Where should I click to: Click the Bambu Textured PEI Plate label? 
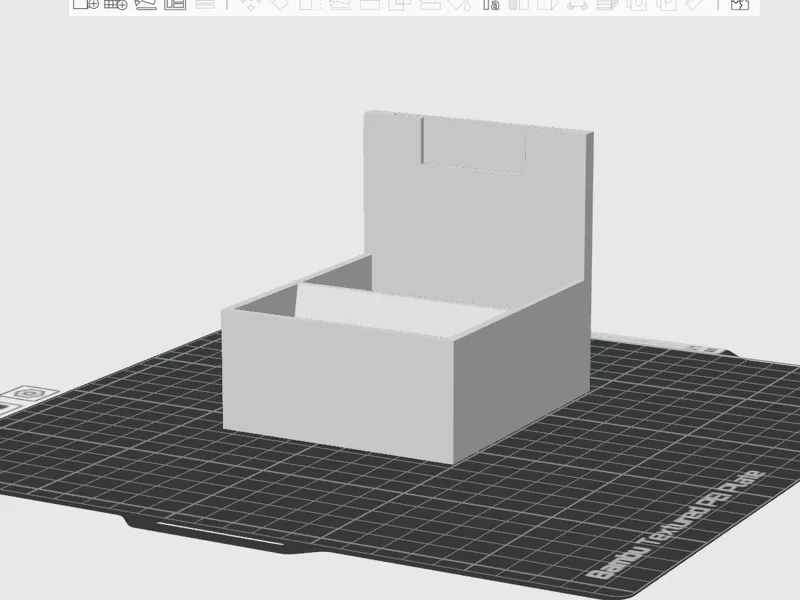pyautogui.click(x=676, y=526)
